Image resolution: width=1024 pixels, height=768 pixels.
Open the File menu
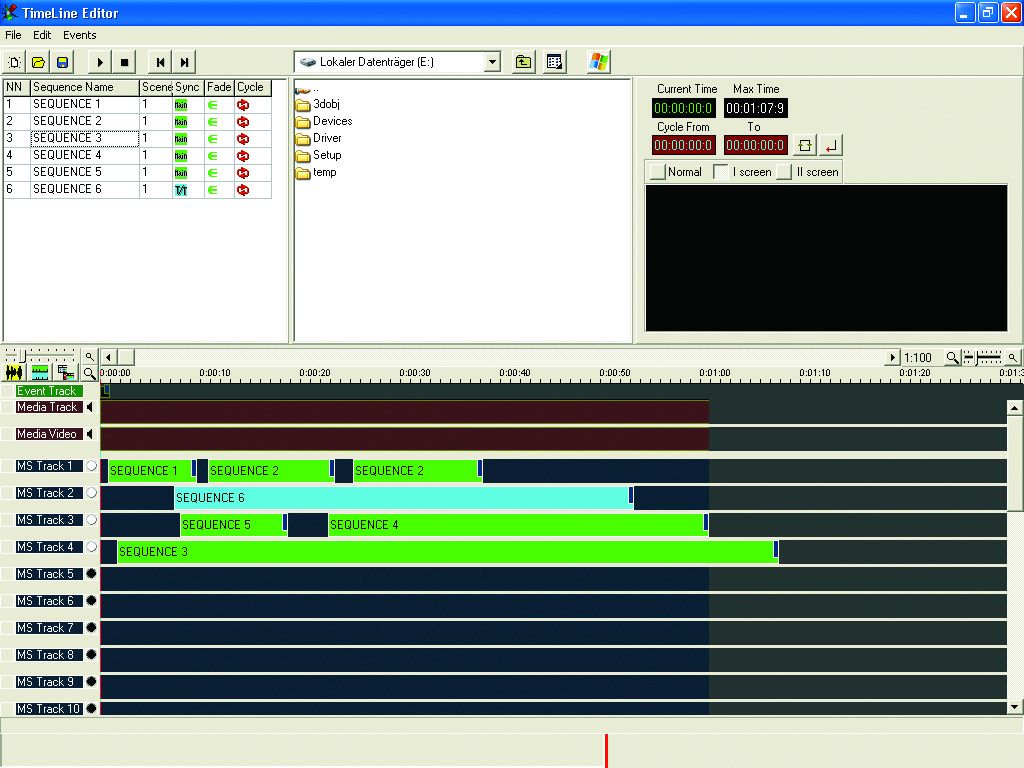(13, 35)
